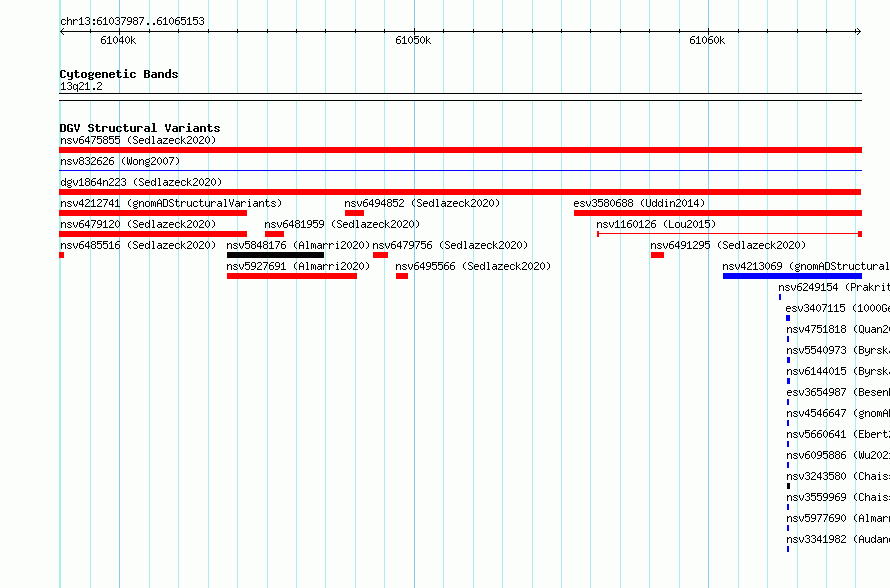Screen dimensions: 890x588
Task: Select the esv3654987 variant label
Action: pyautogui.click(x=838, y=392)
